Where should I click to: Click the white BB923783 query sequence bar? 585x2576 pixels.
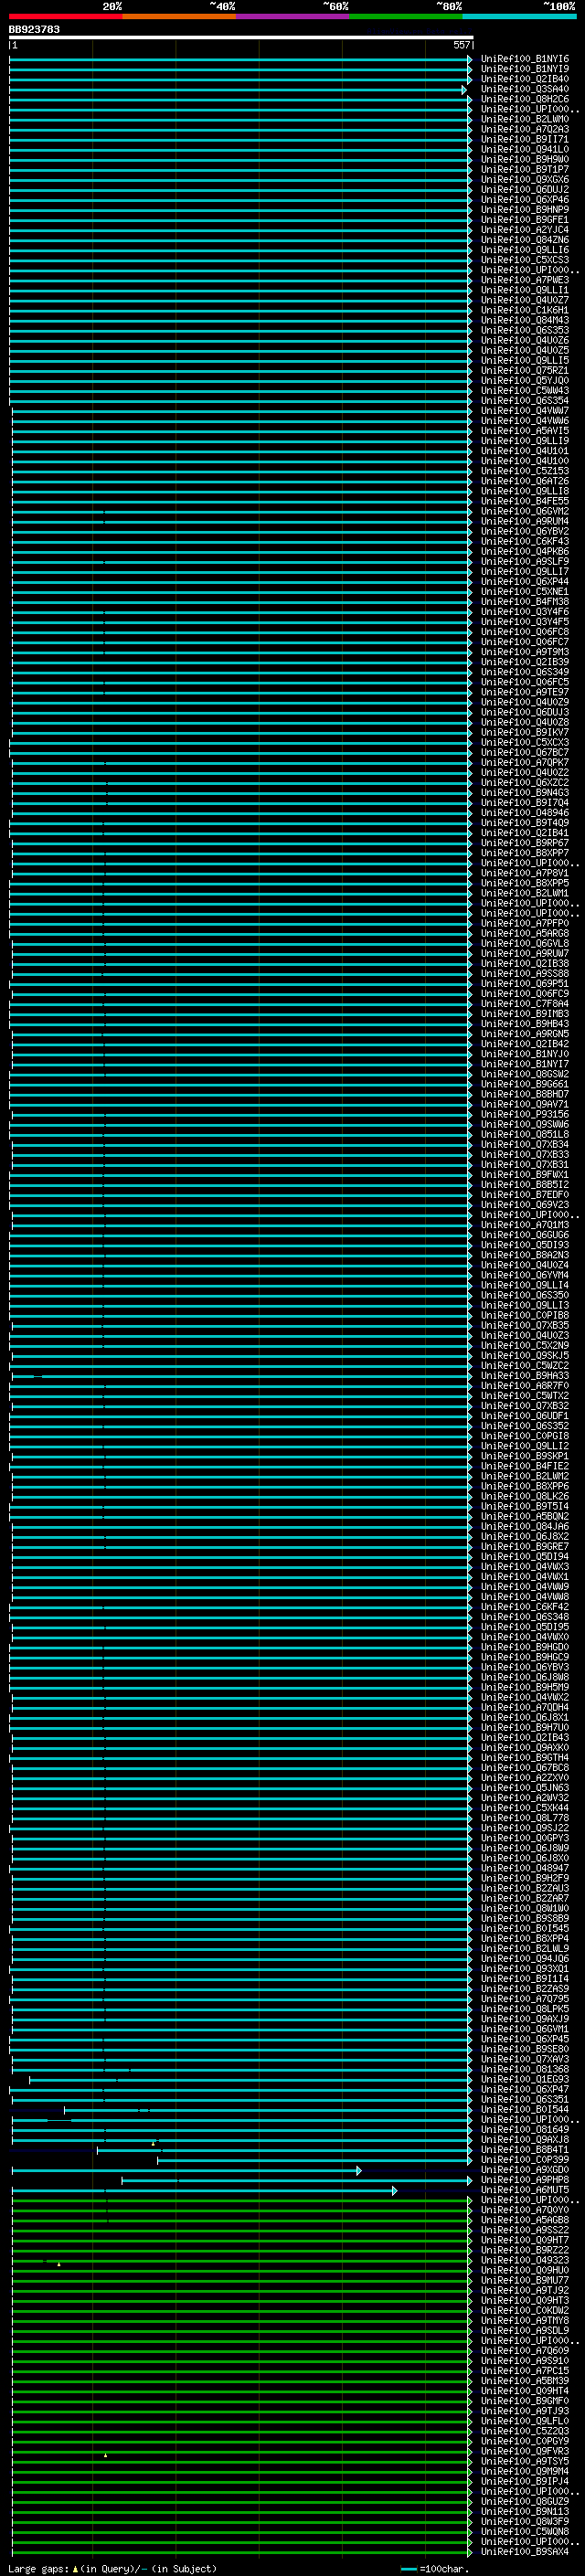(x=241, y=37)
